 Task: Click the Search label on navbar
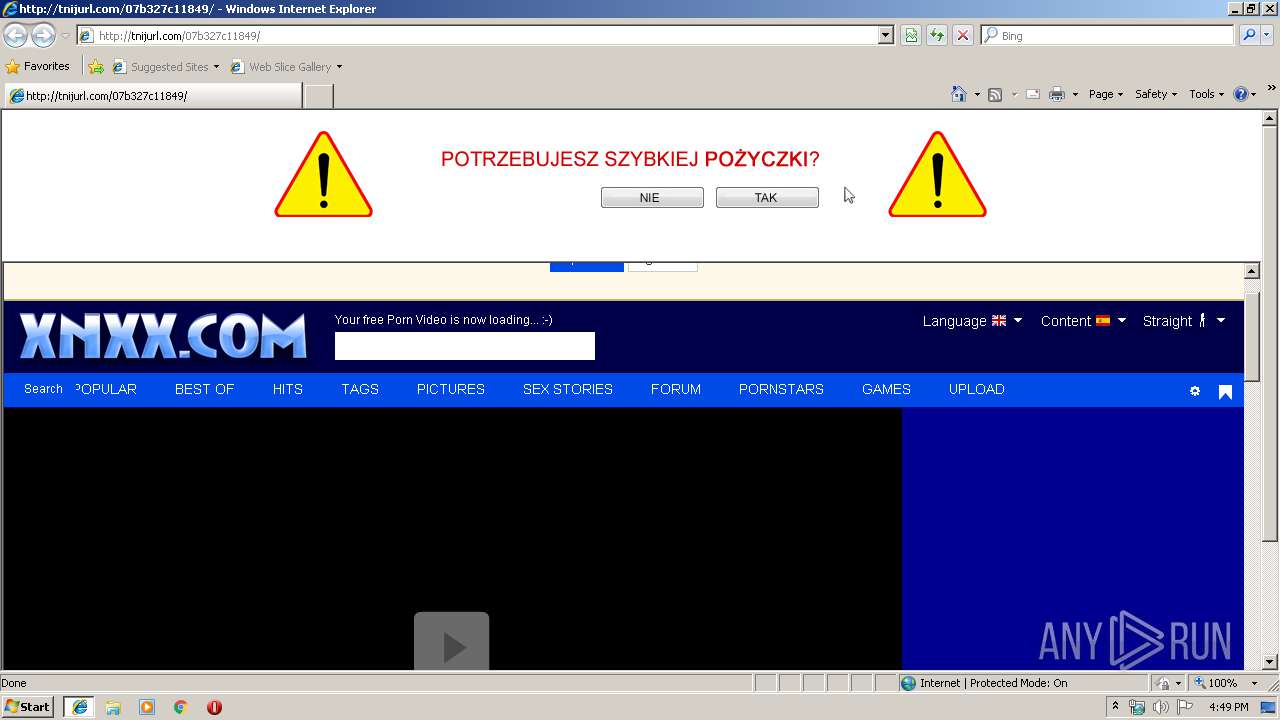pos(43,389)
